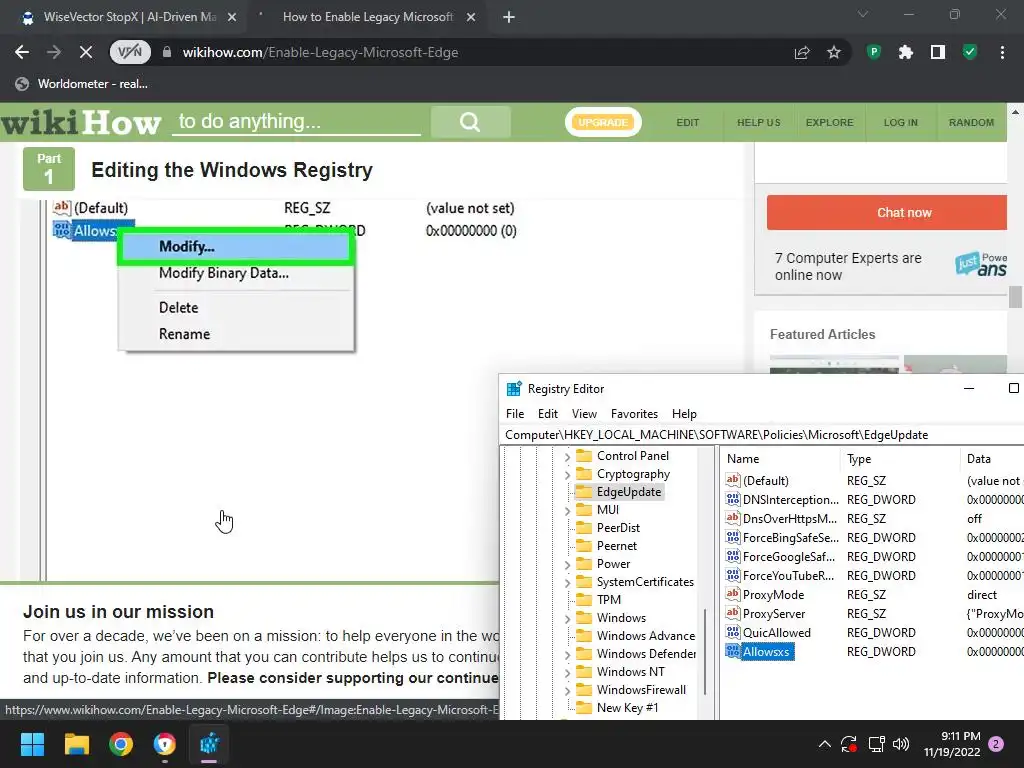The height and width of the screenshot is (768, 1024).
Task: Click the browser address bar URL
Action: 320,52
